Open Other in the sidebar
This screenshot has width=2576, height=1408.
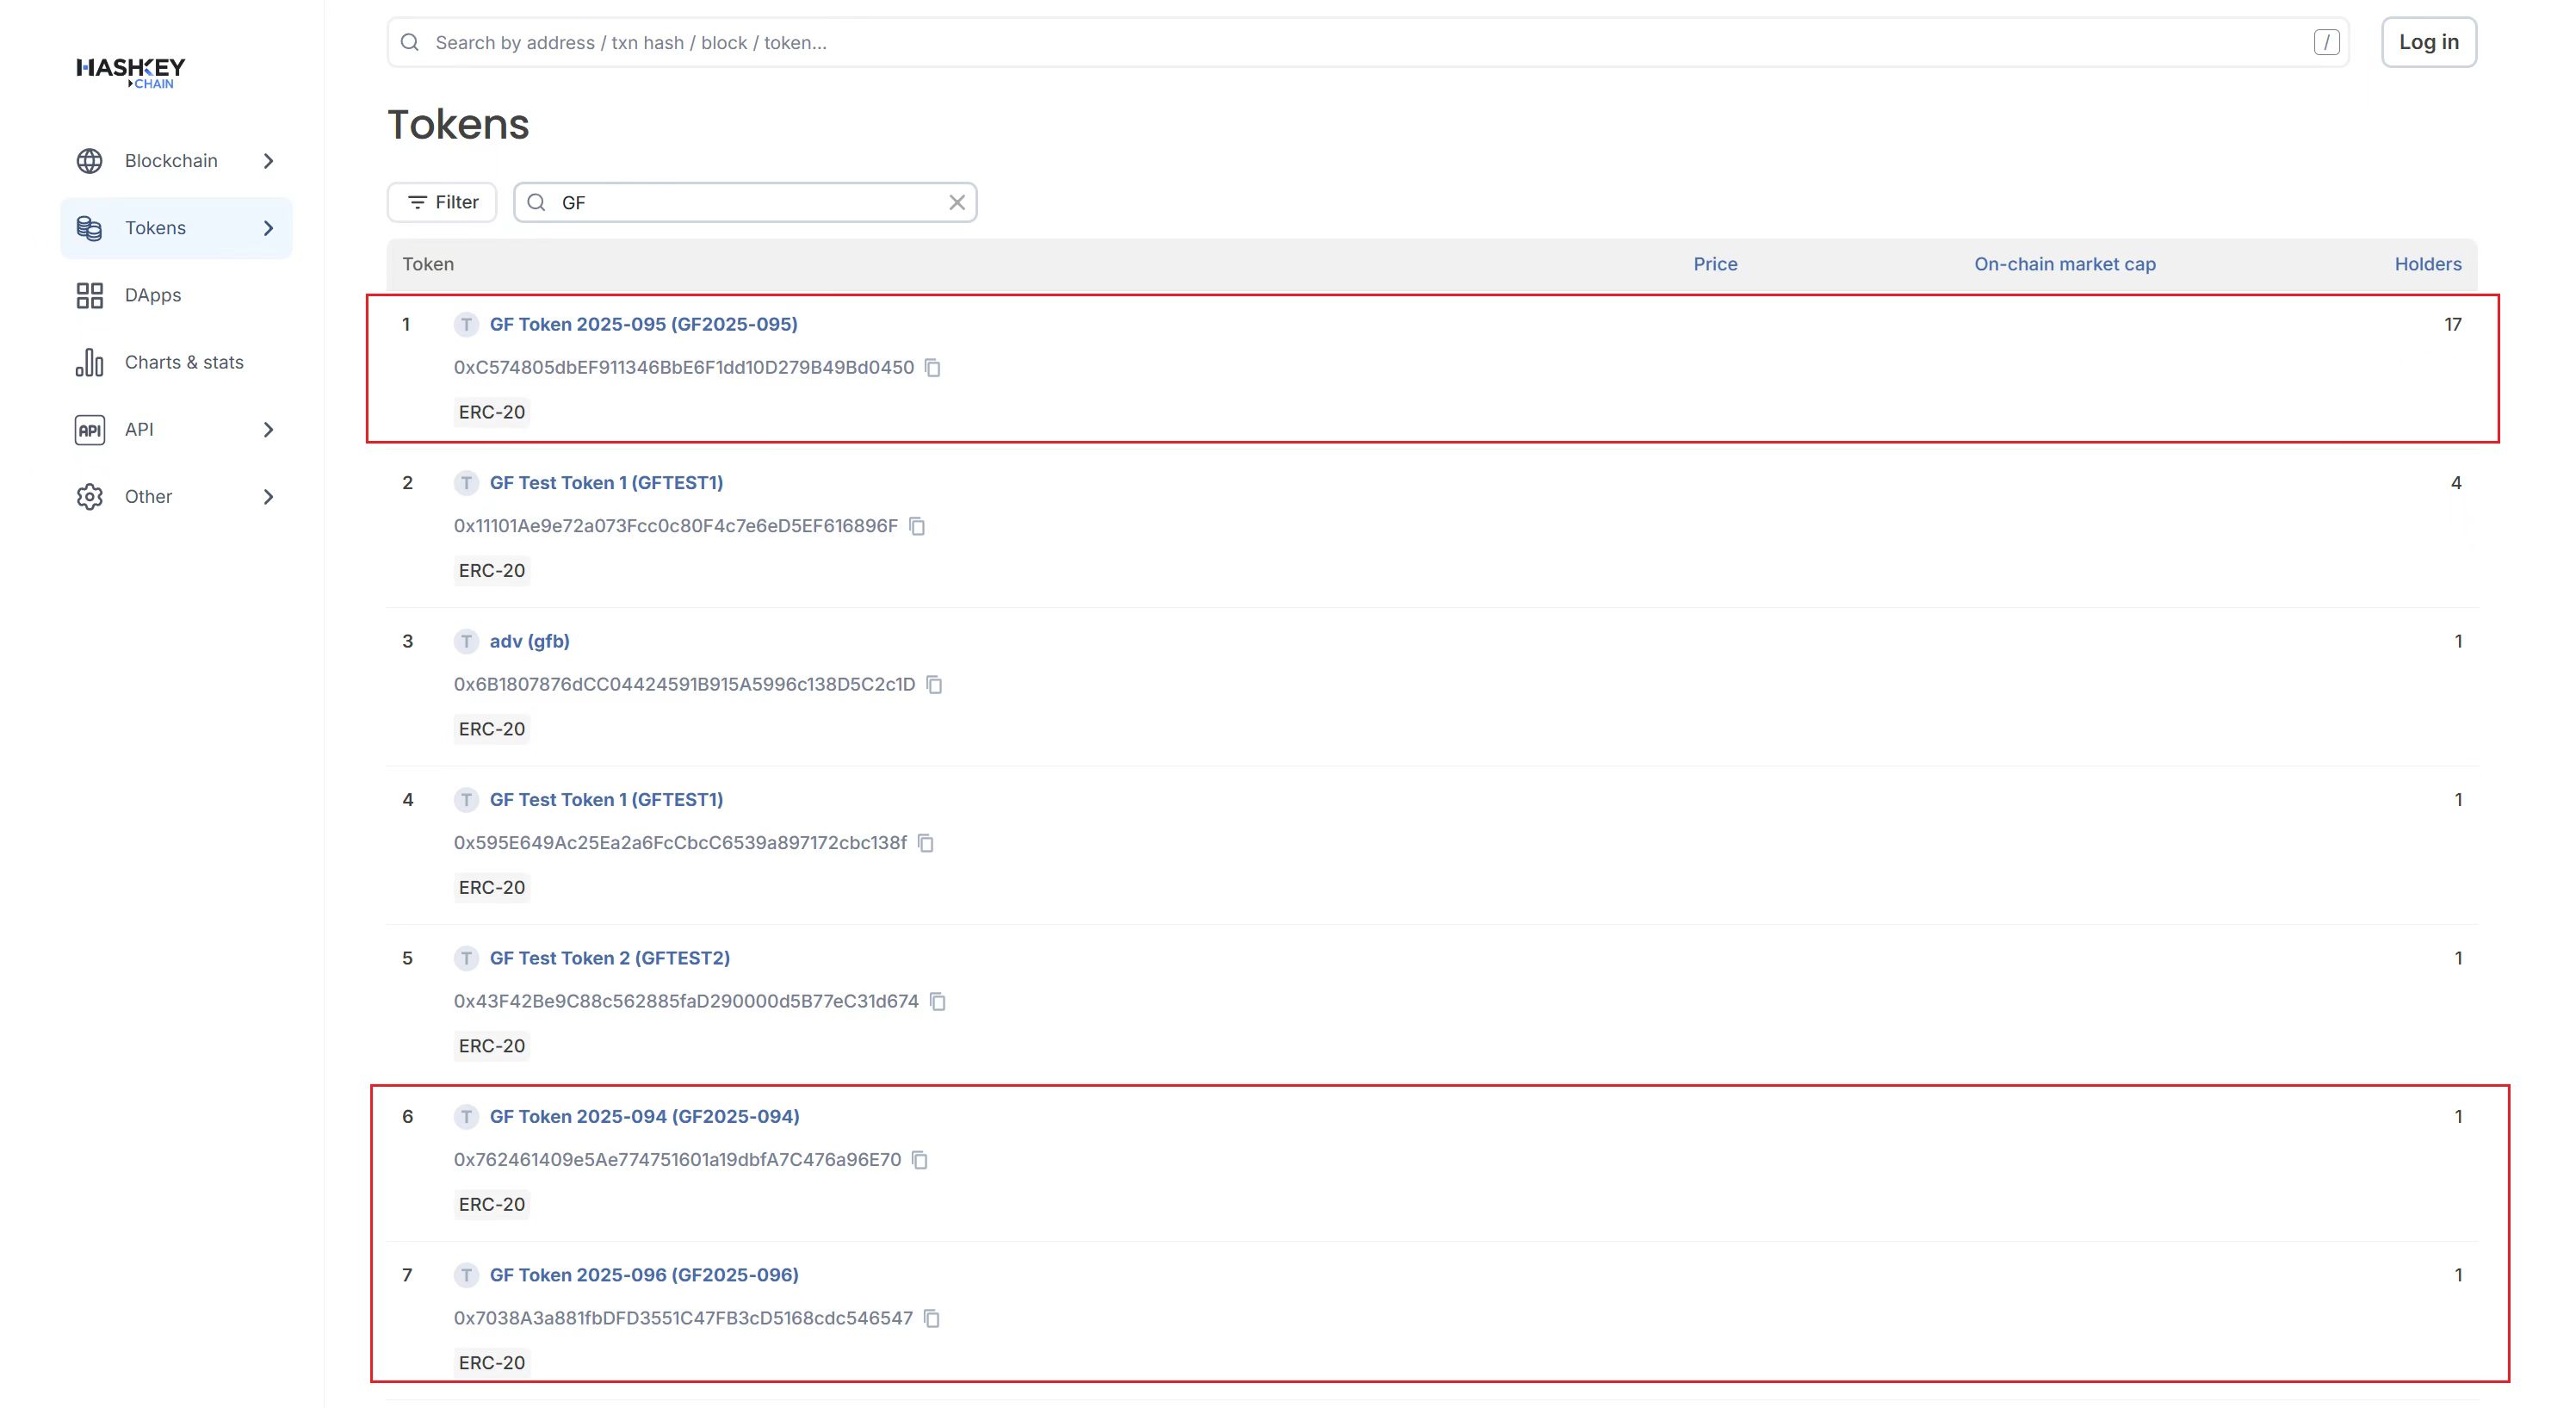(x=176, y=496)
